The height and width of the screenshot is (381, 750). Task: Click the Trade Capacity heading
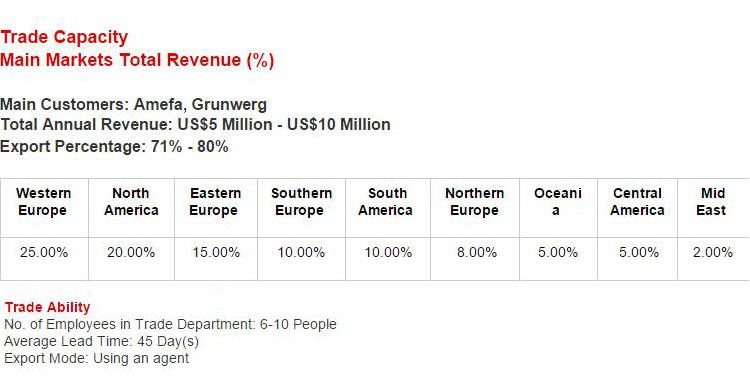(x=64, y=37)
